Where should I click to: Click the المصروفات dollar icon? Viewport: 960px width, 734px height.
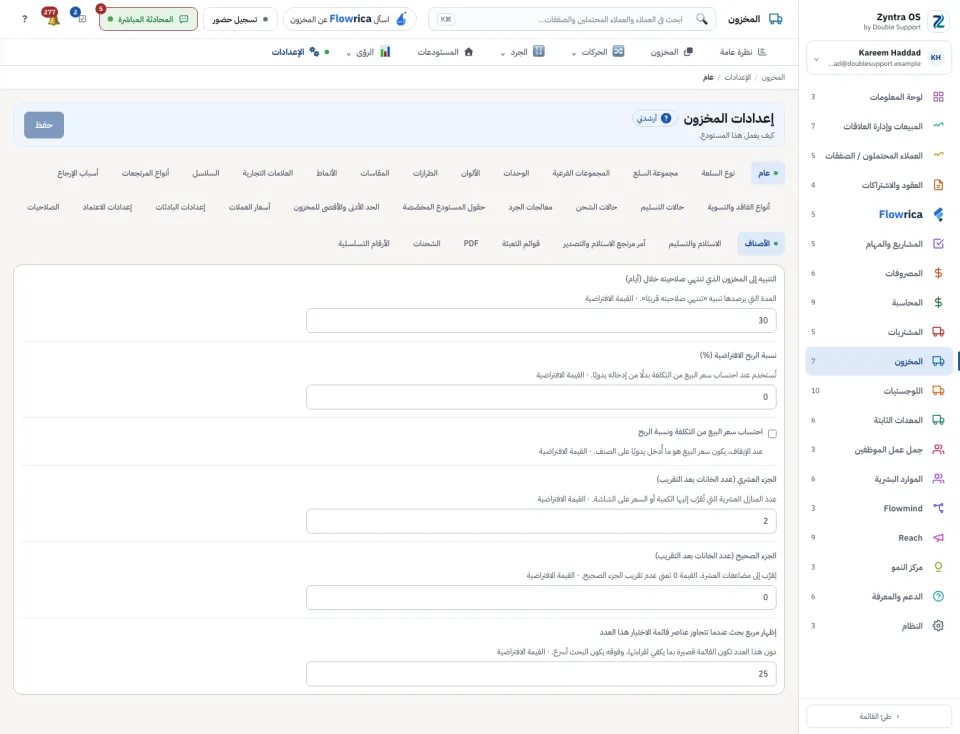click(x=938, y=273)
